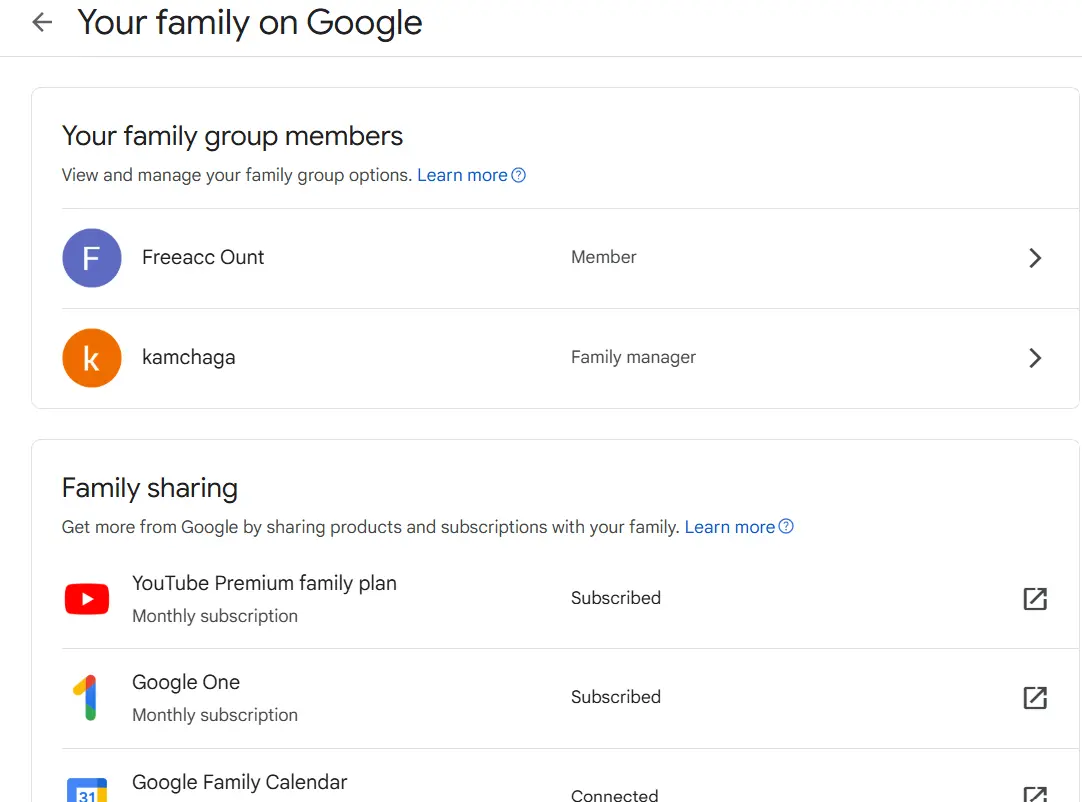This screenshot has width=1082, height=802.
Task: Expand Freeacc Ount member chevron
Action: pos(1035,257)
